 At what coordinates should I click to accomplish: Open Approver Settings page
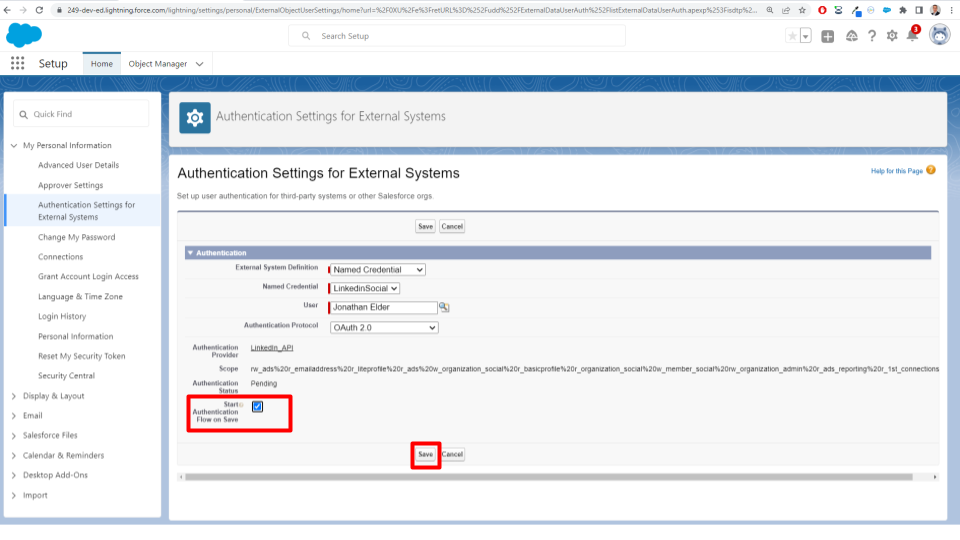tap(70, 185)
